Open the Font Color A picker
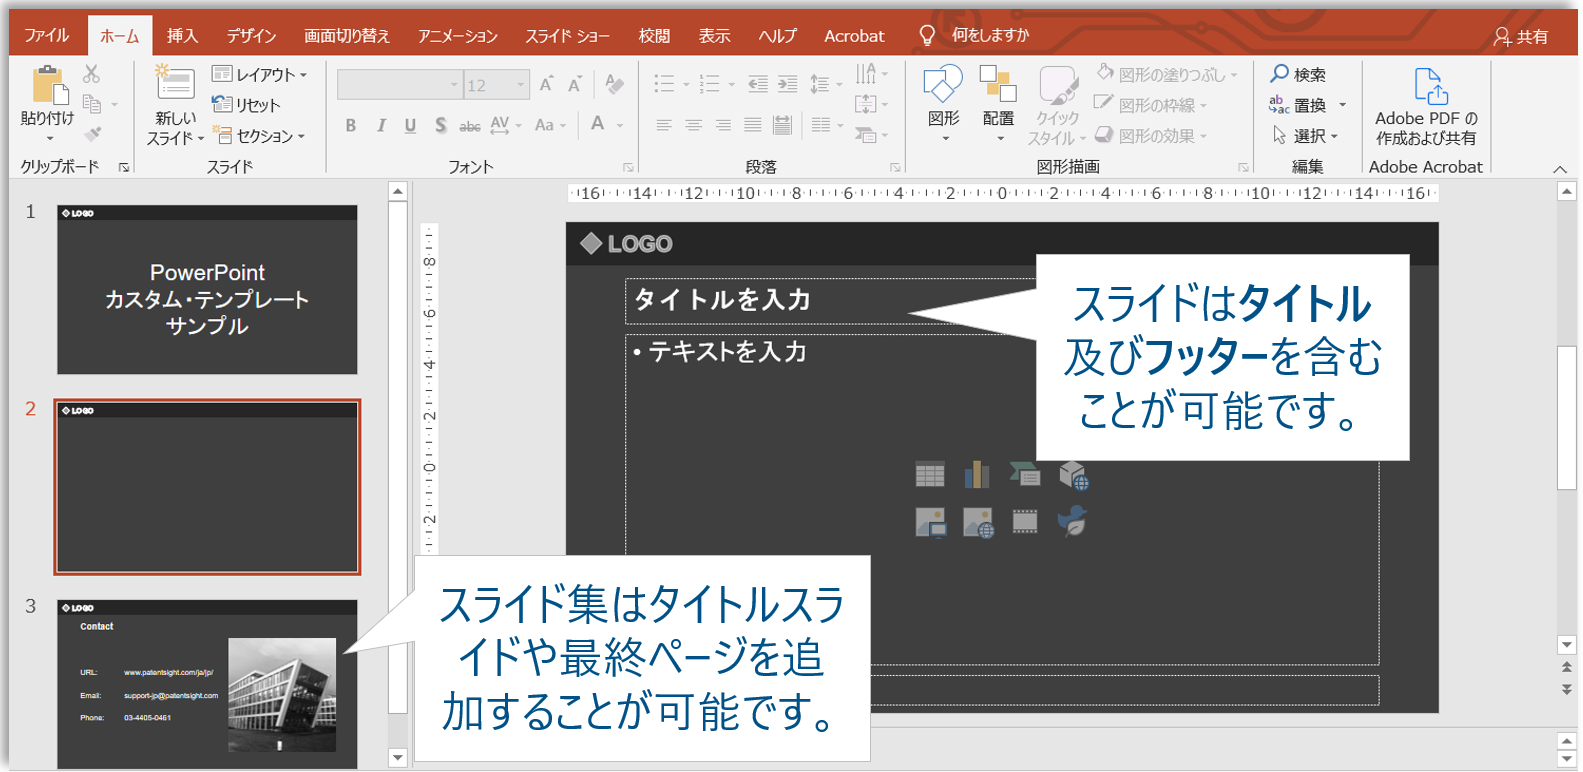Image resolution: width=1583 pixels, height=772 pixels. click(598, 125)
